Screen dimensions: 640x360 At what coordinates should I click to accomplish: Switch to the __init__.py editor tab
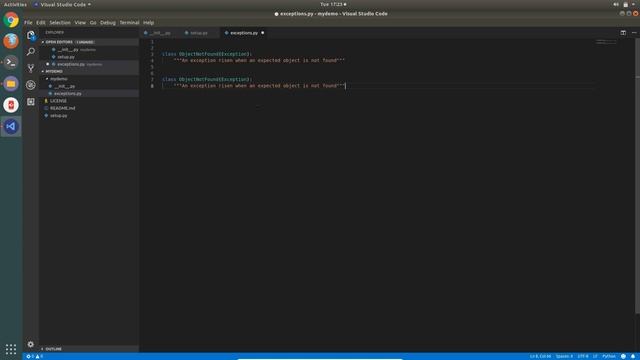tap(160, 33)
